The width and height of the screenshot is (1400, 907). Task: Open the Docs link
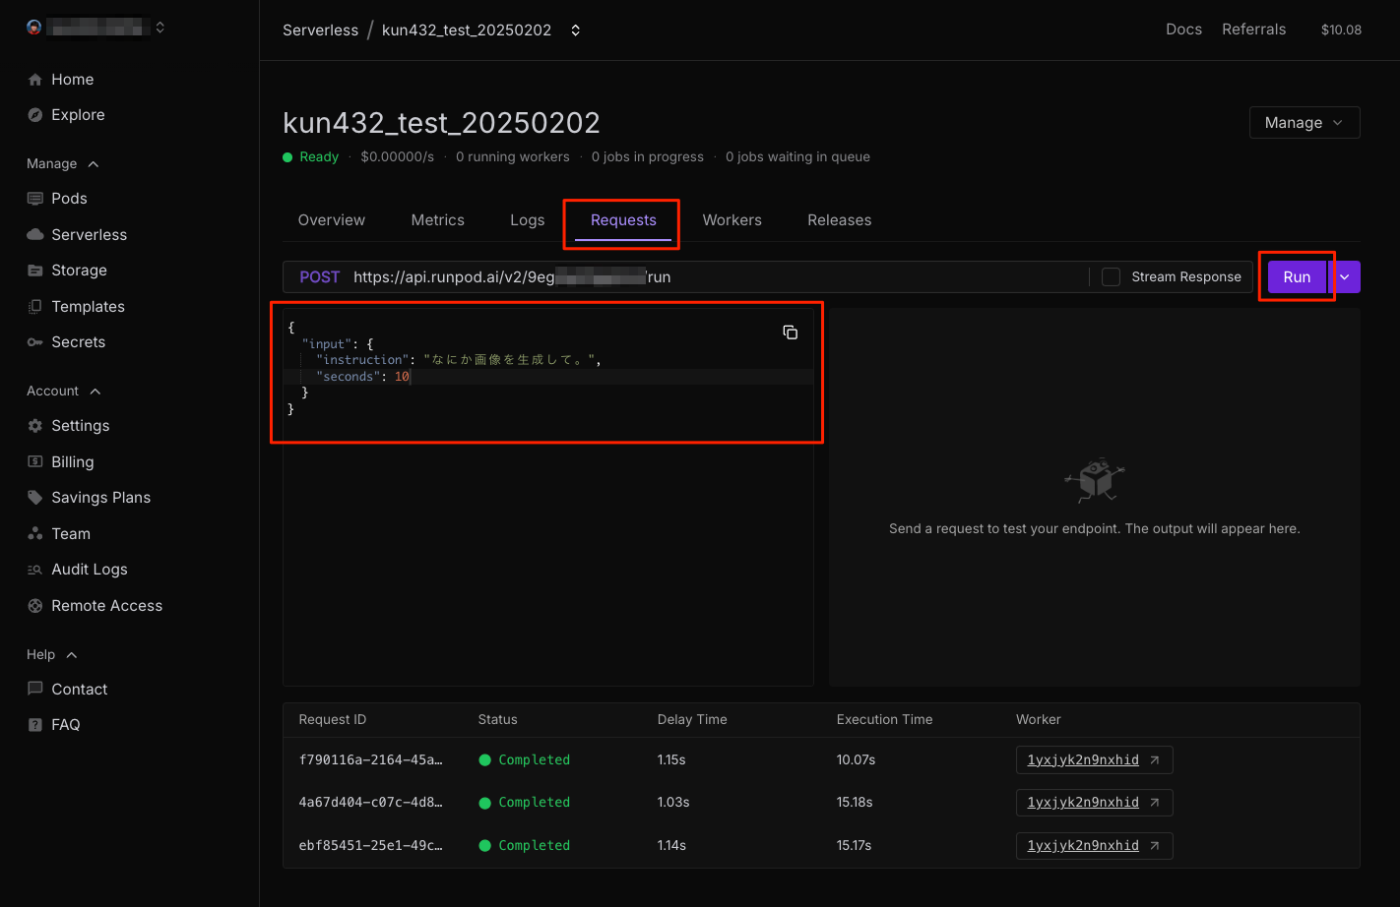pyautogui.click(x=1183, y=30)
